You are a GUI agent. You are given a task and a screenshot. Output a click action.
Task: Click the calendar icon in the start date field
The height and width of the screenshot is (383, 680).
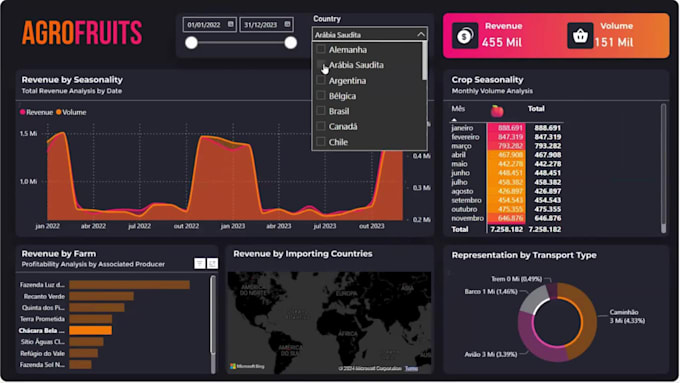tap(231, 24)
